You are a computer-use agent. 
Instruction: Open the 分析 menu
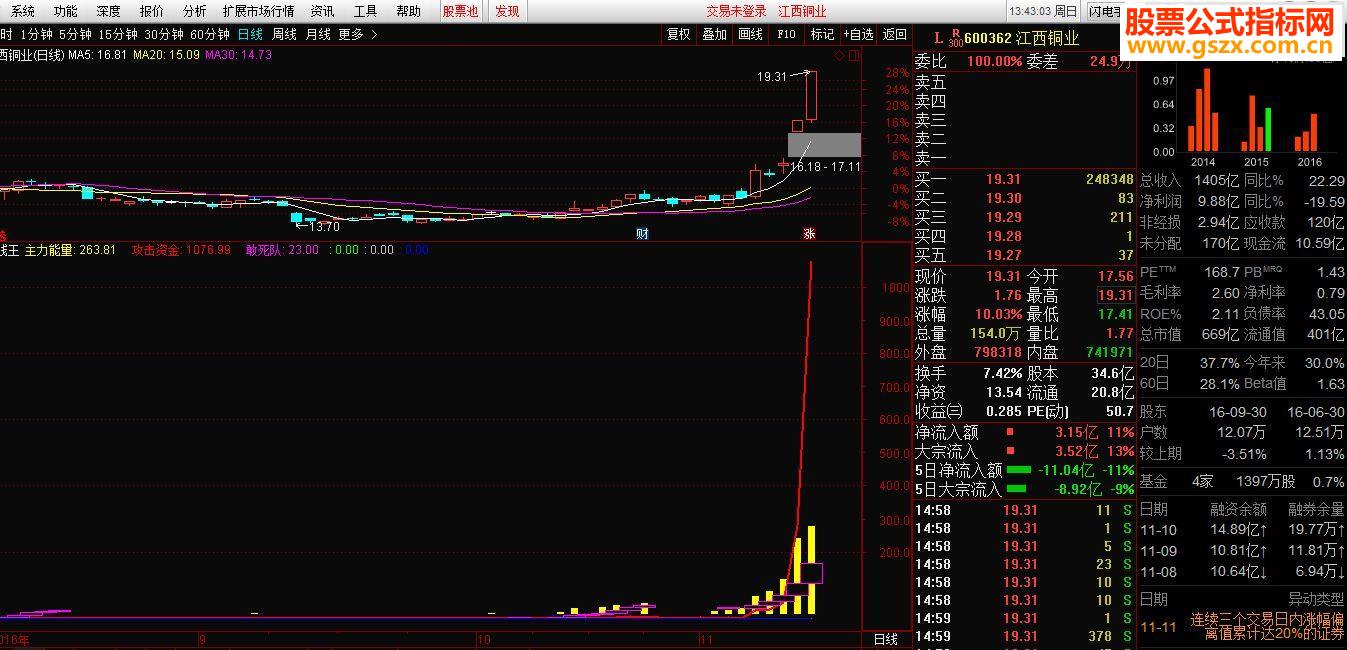(195, 11)
